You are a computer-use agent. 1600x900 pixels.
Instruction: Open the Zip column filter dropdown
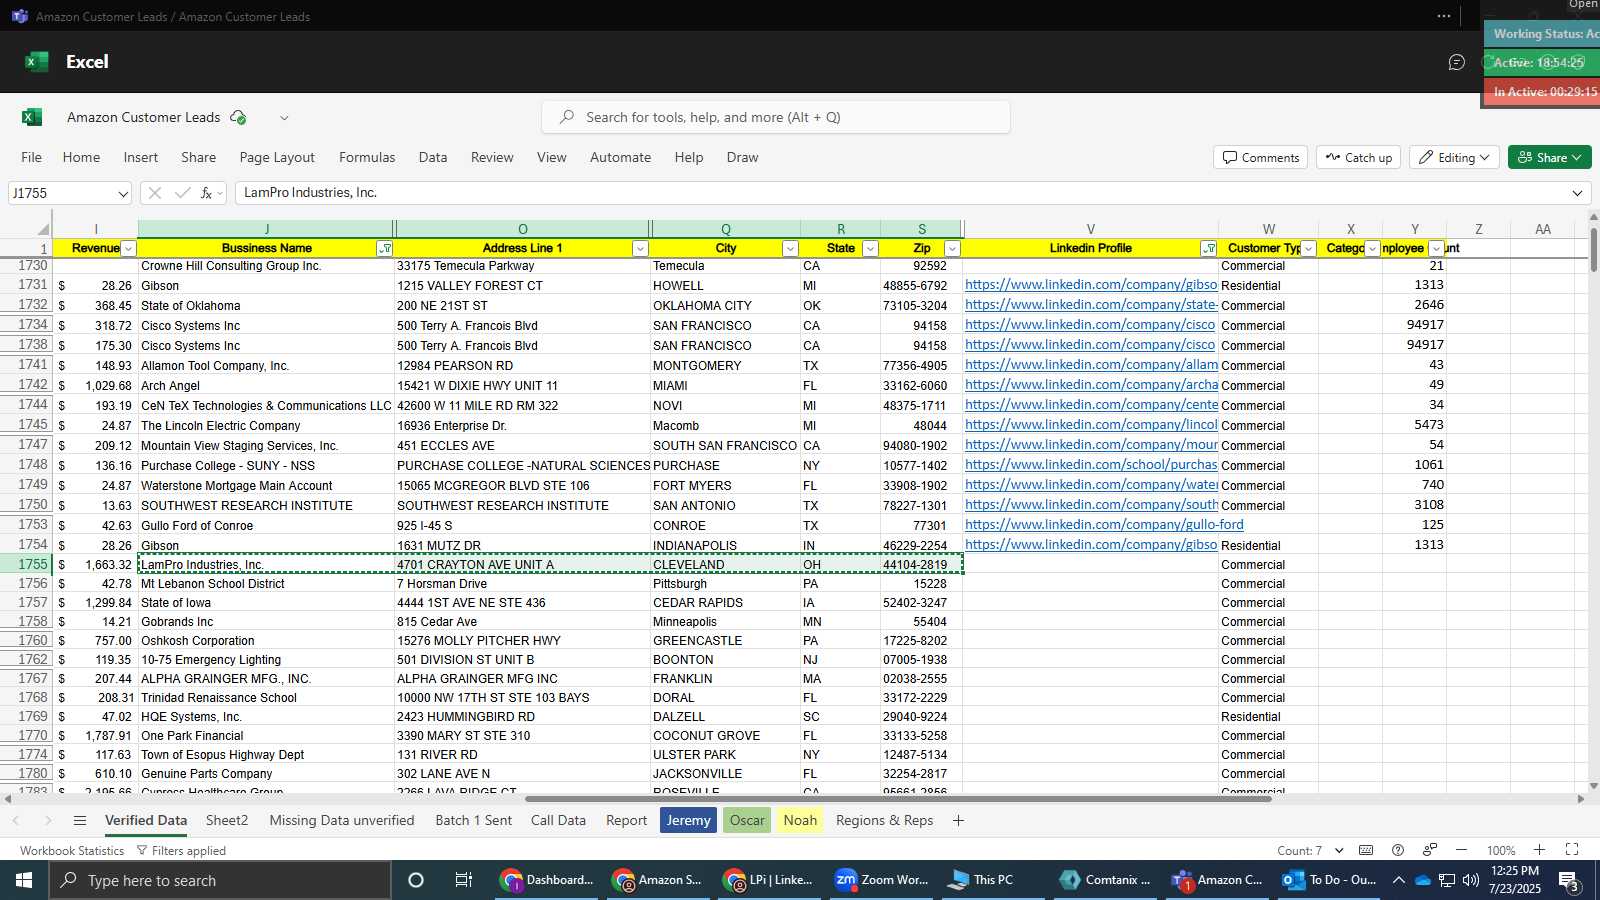coord(952,249)
